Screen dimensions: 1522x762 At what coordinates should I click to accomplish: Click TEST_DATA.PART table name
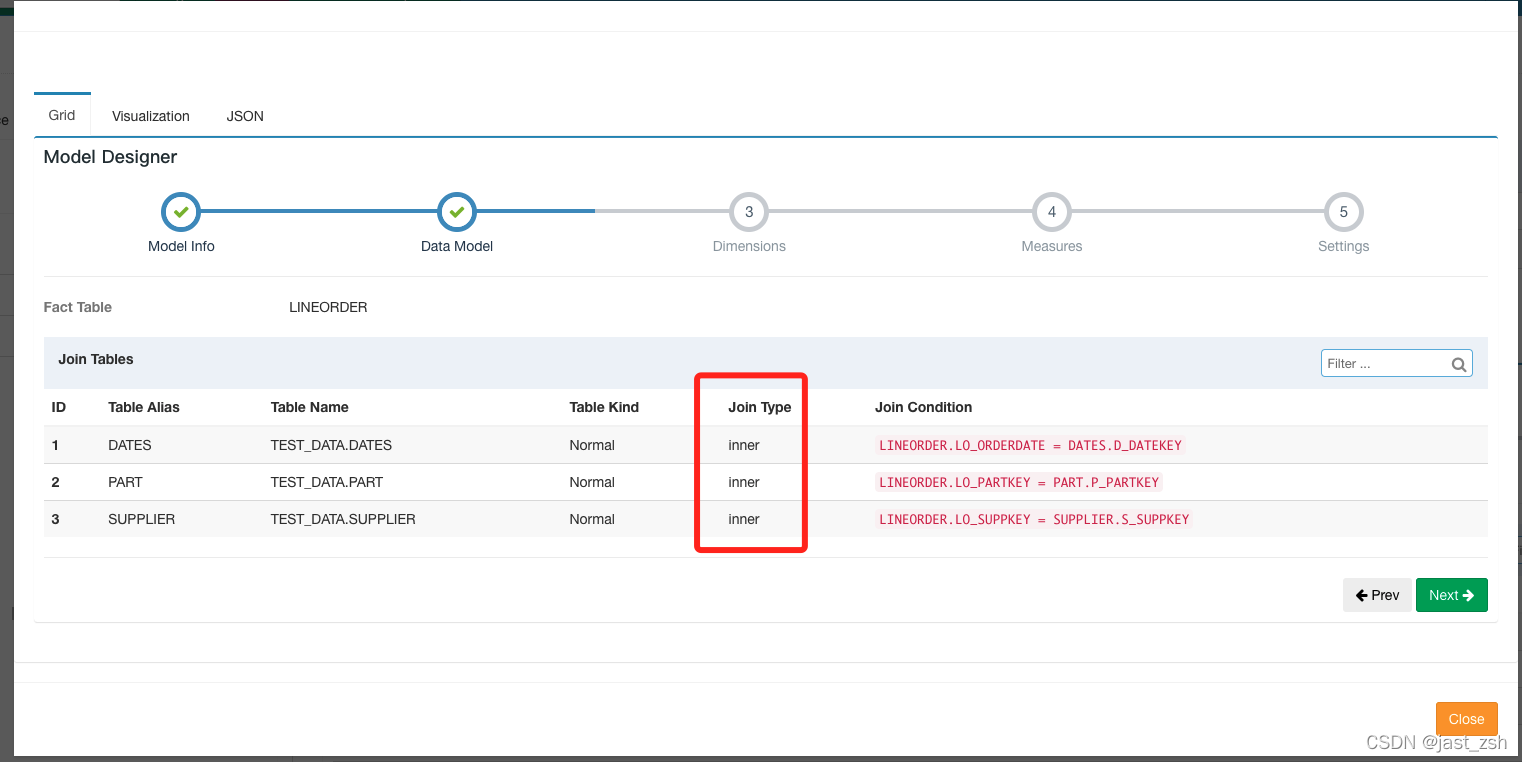[327, 482]
